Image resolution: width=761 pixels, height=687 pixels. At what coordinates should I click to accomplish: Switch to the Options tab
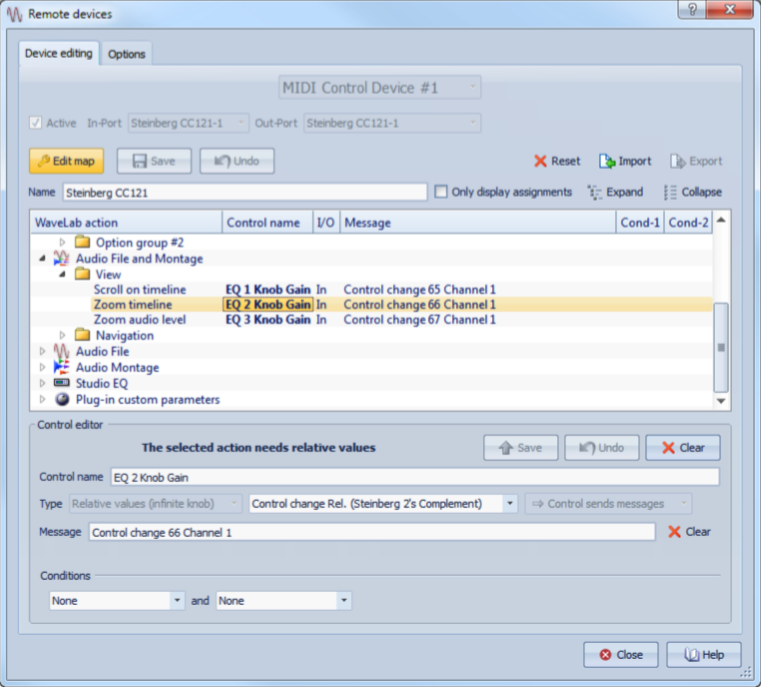[127, 54]
